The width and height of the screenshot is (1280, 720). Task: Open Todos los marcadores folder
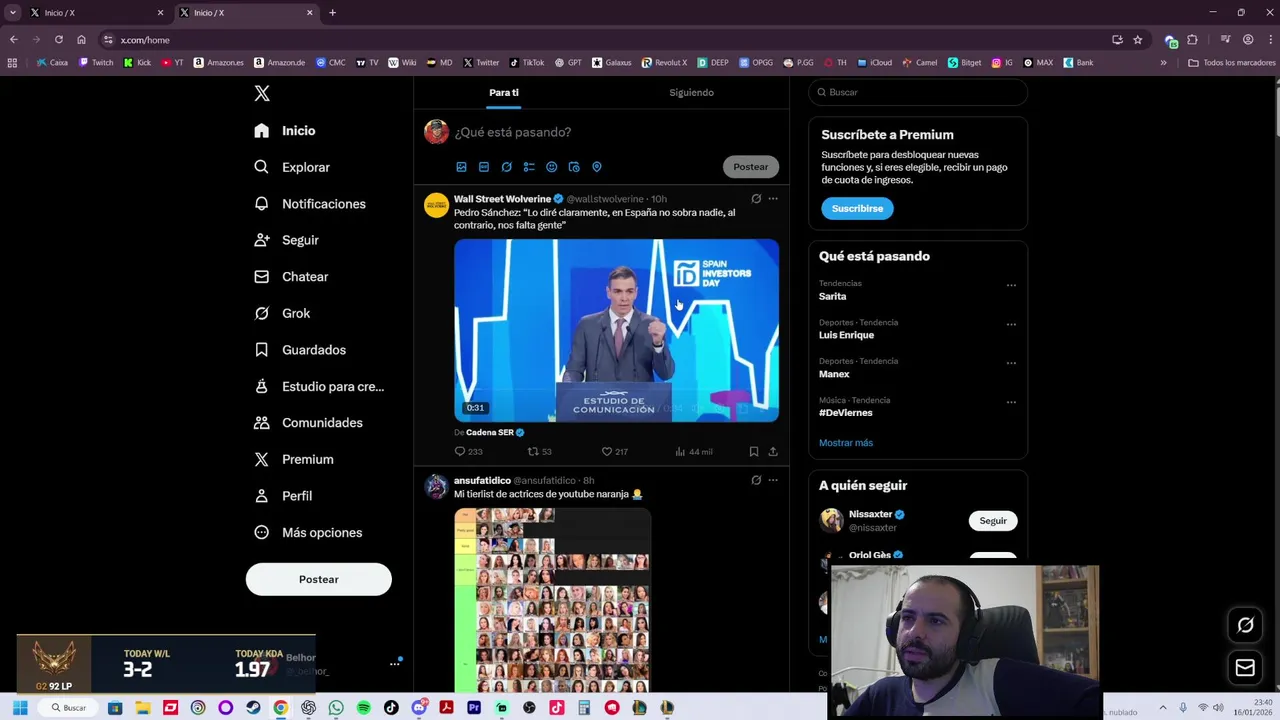point(1232,62)
